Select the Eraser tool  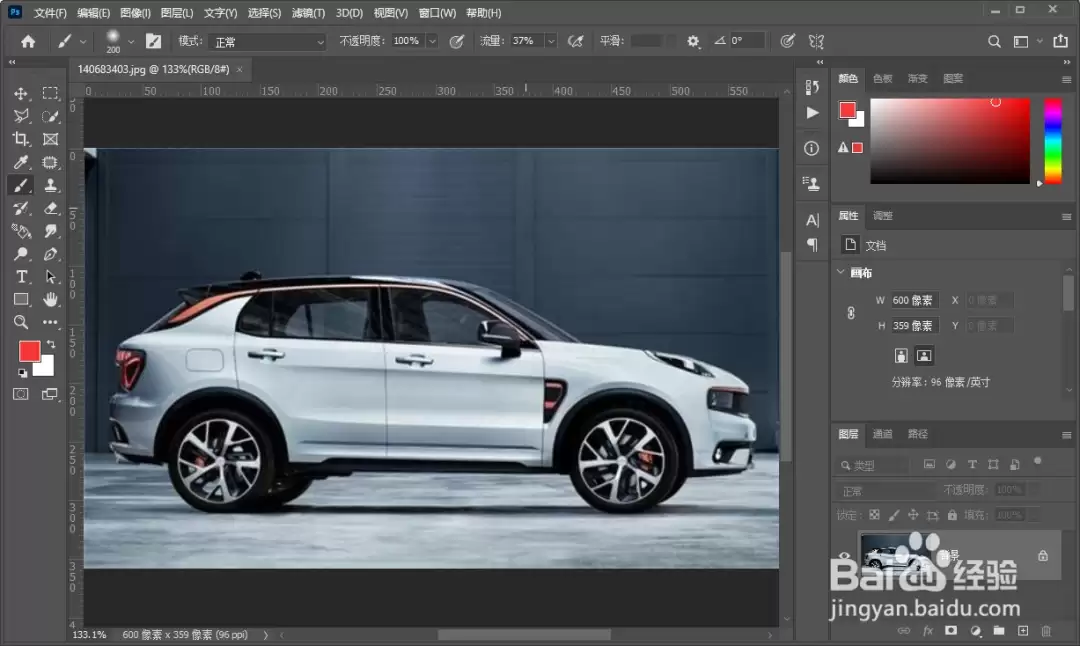pos(50,208)
